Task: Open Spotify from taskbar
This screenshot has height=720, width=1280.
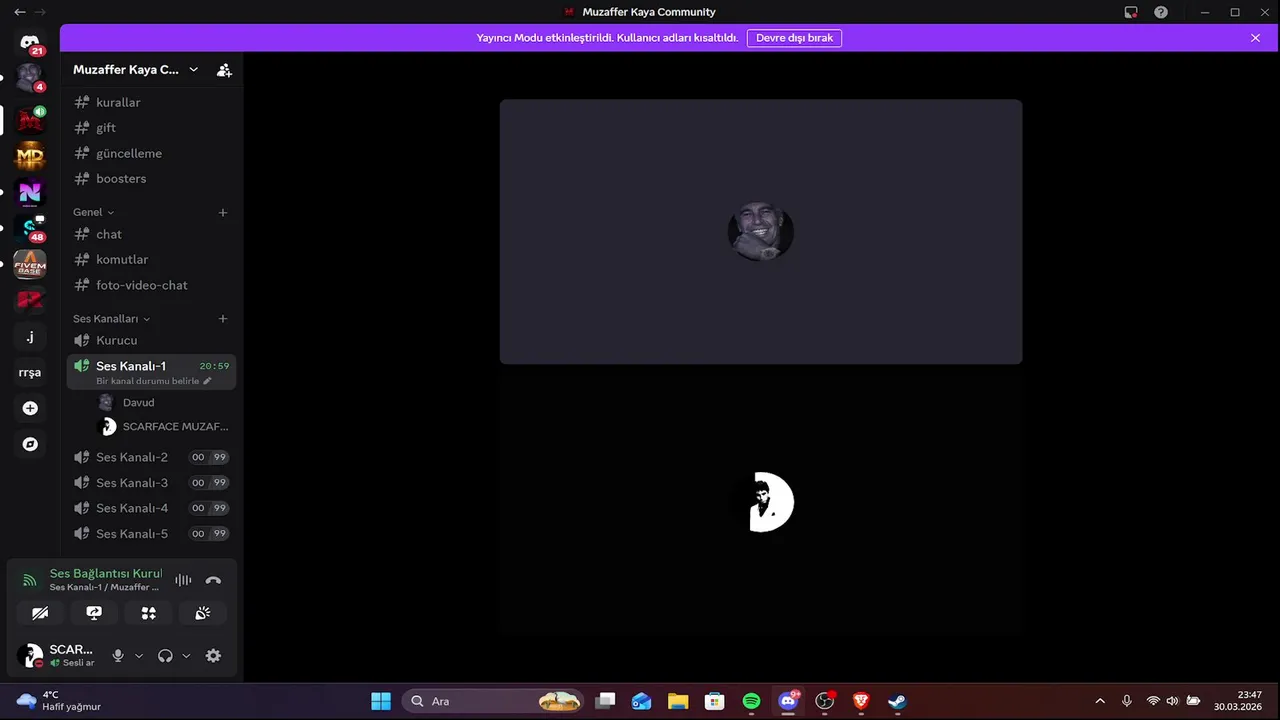Action: [751, 701]
